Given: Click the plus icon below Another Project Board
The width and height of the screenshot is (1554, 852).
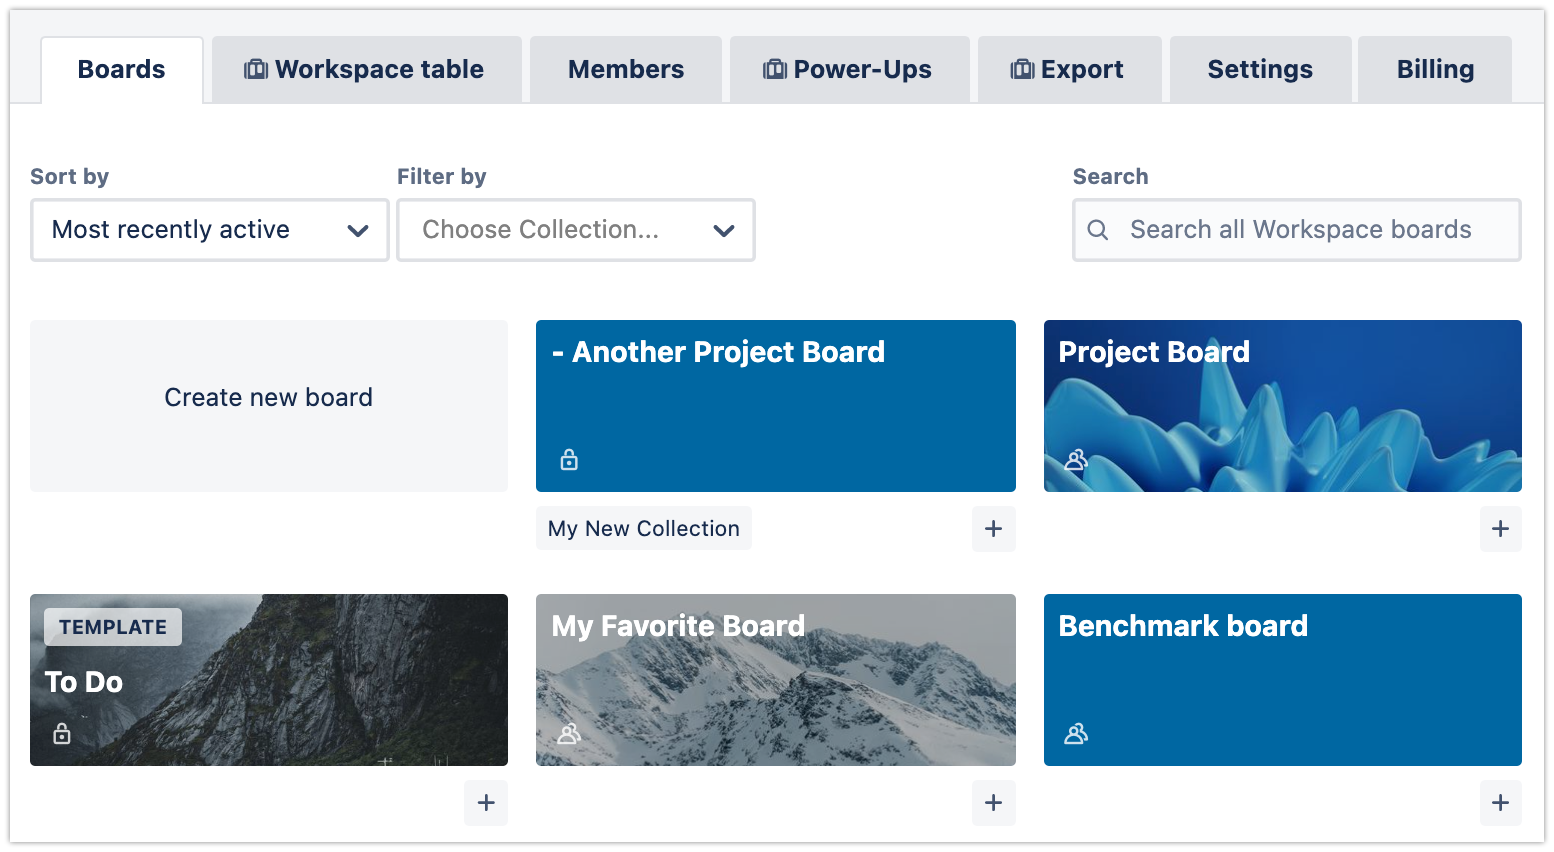Looking at the screenshot, I should (x=993, y=528).
